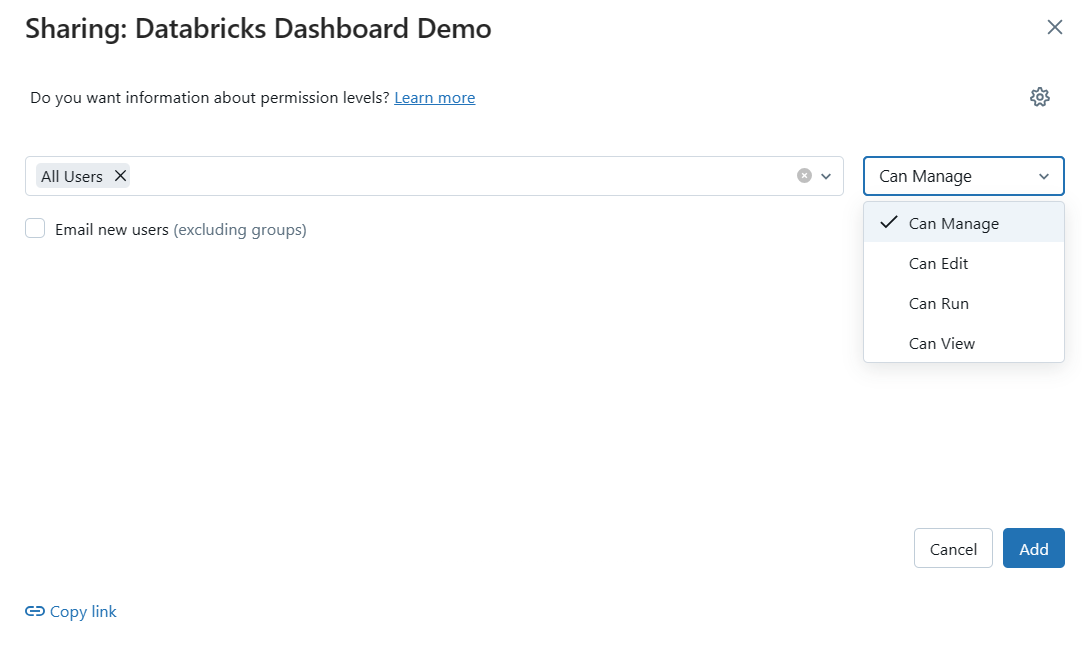Screen dimensions: 1082x651
Task: Select Can Run permission level
Action: click(x=938, y=303)
